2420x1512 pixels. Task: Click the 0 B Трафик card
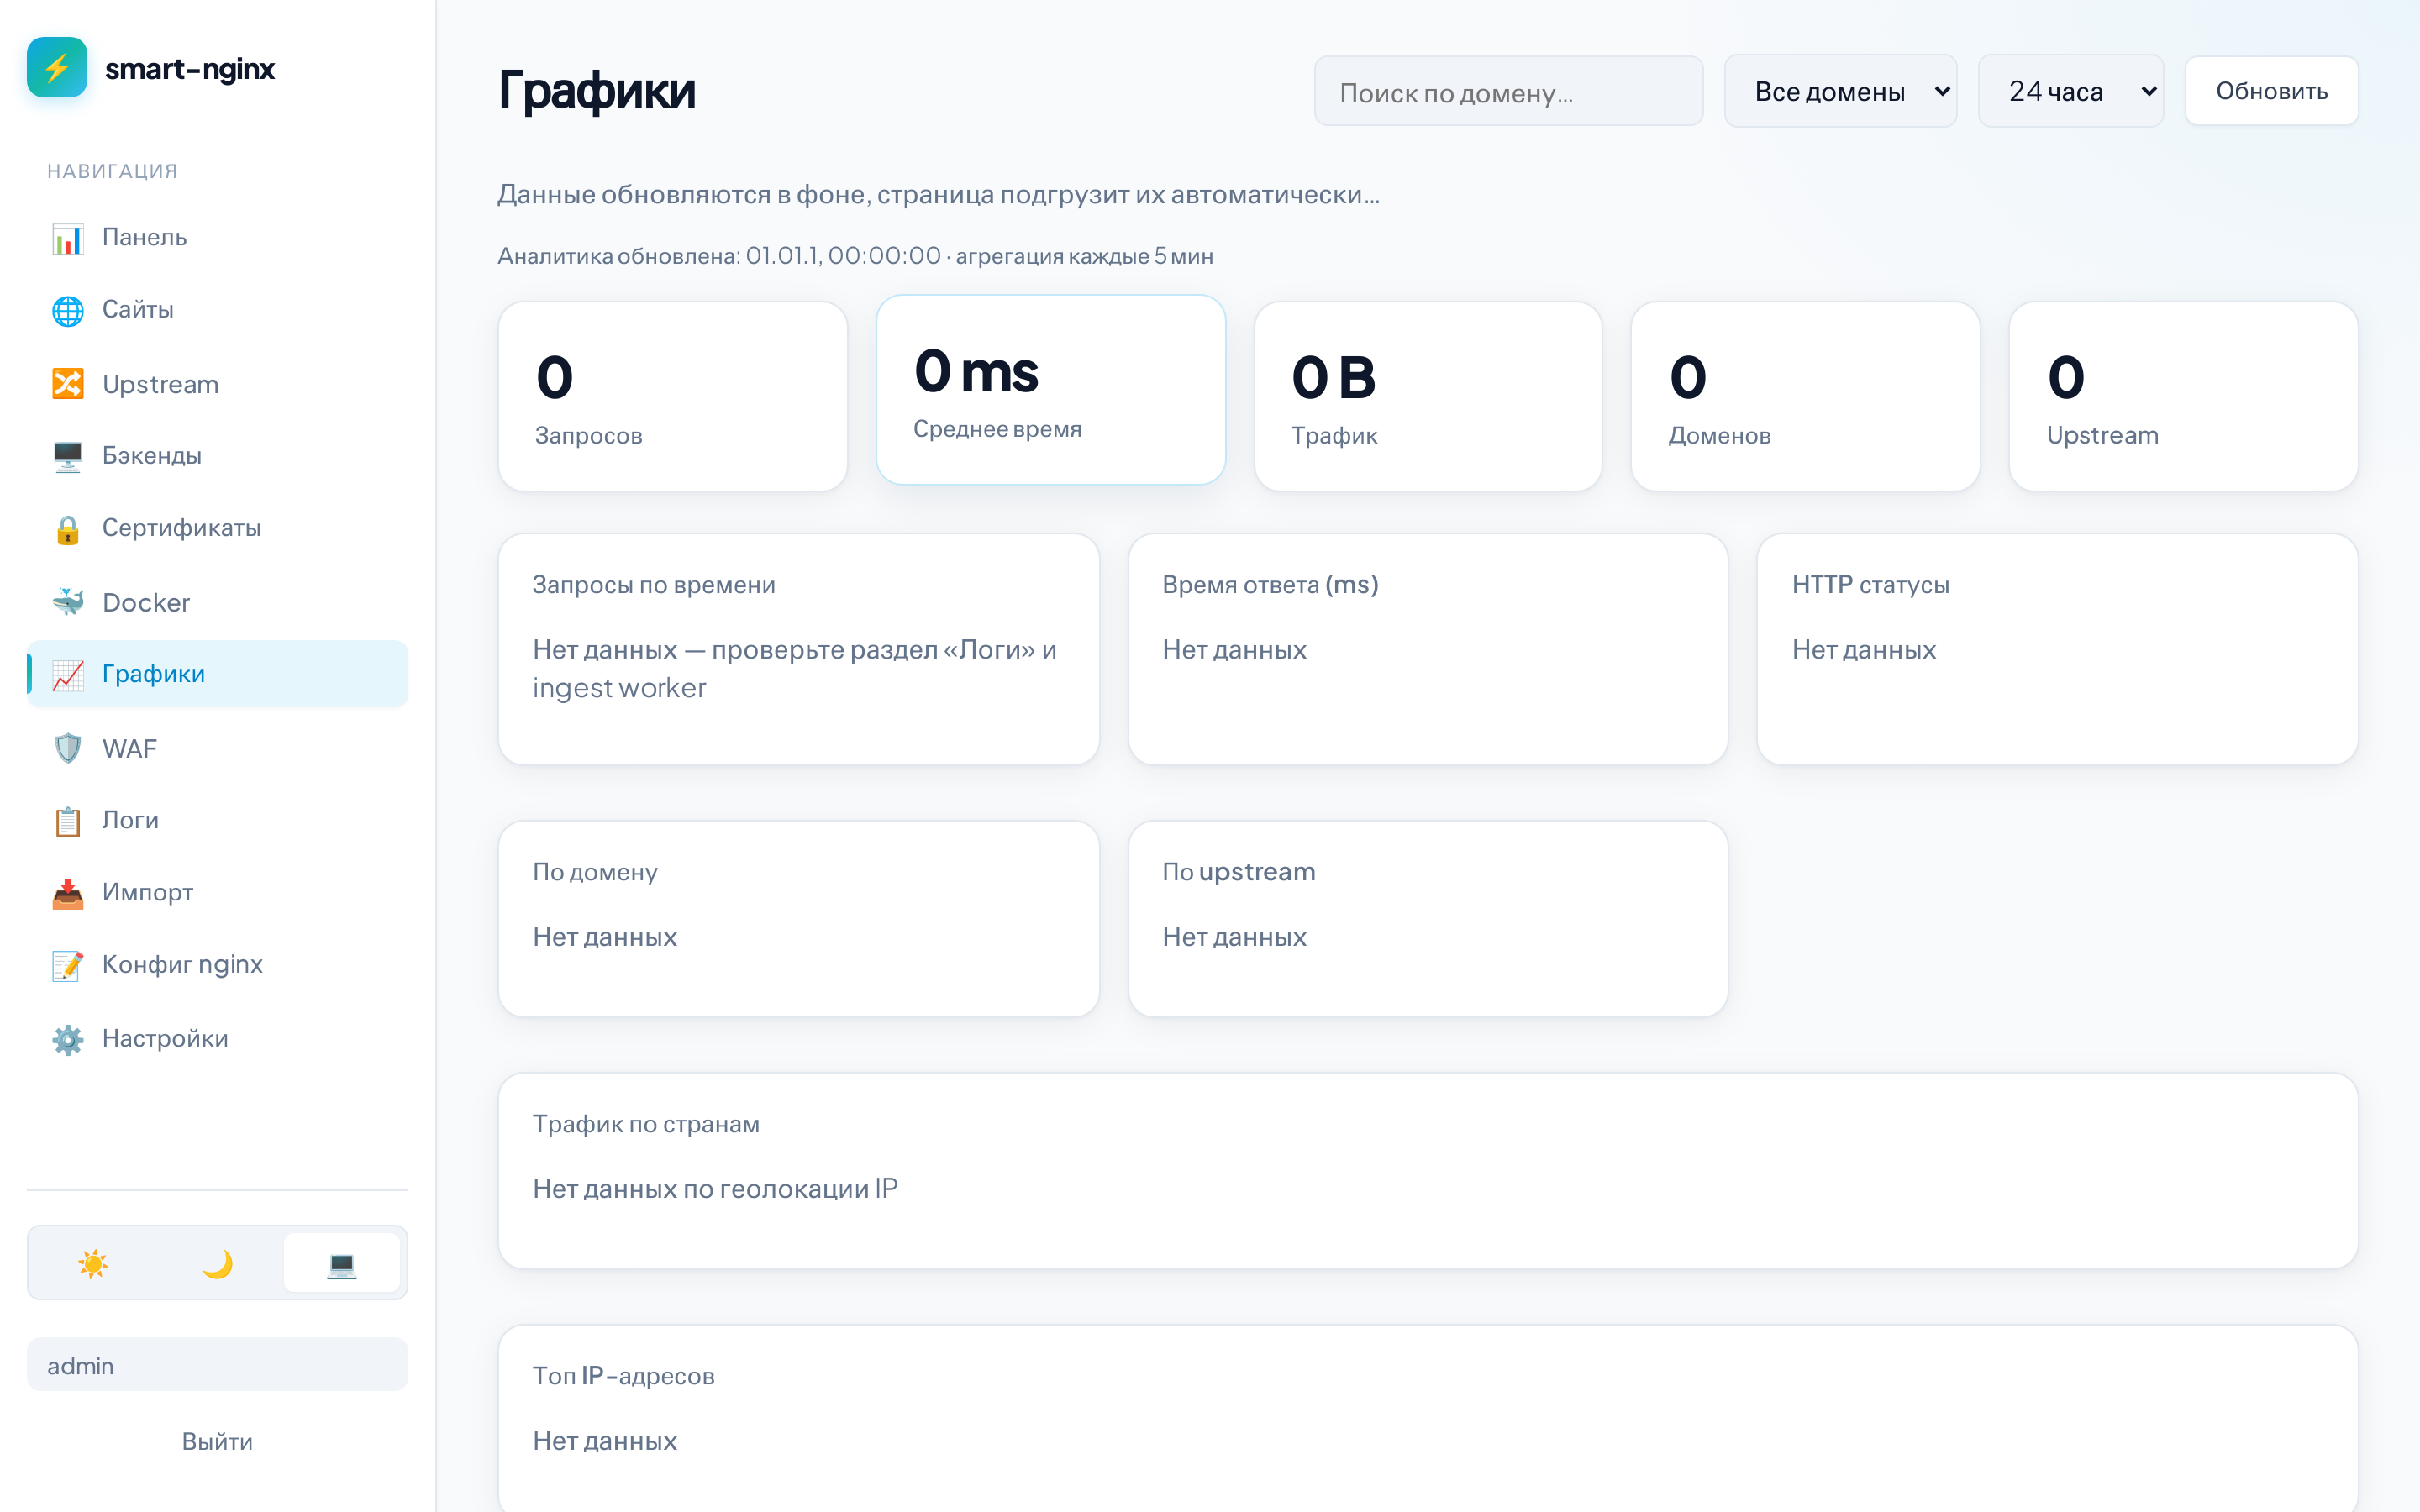click(x=1428, y=396)
